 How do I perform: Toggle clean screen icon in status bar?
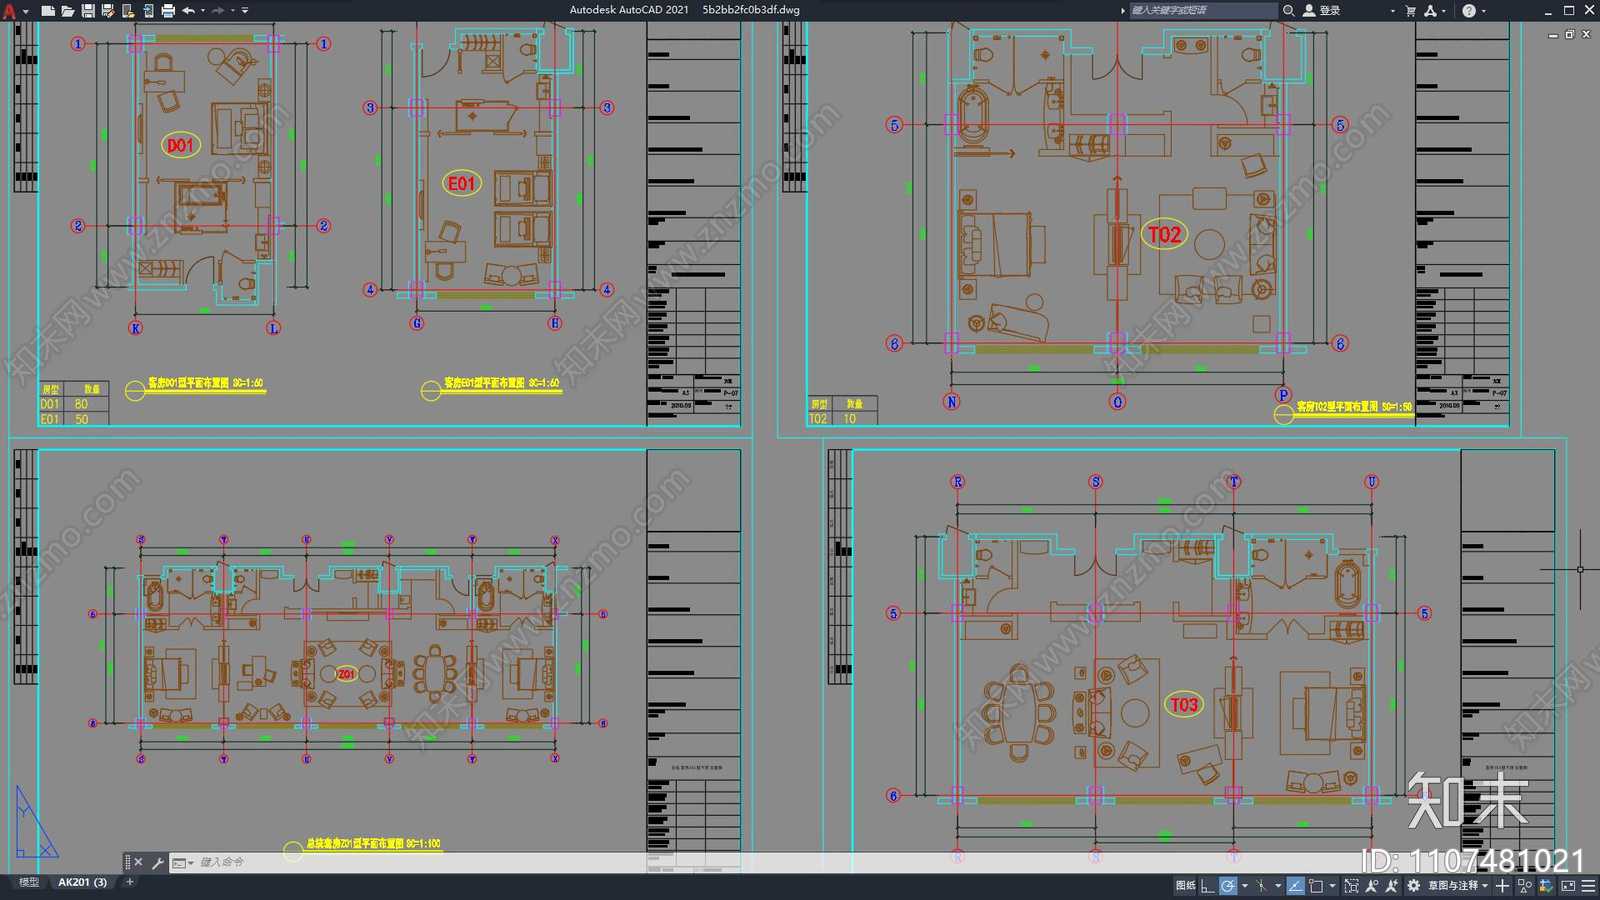[x=1568, y=885]
